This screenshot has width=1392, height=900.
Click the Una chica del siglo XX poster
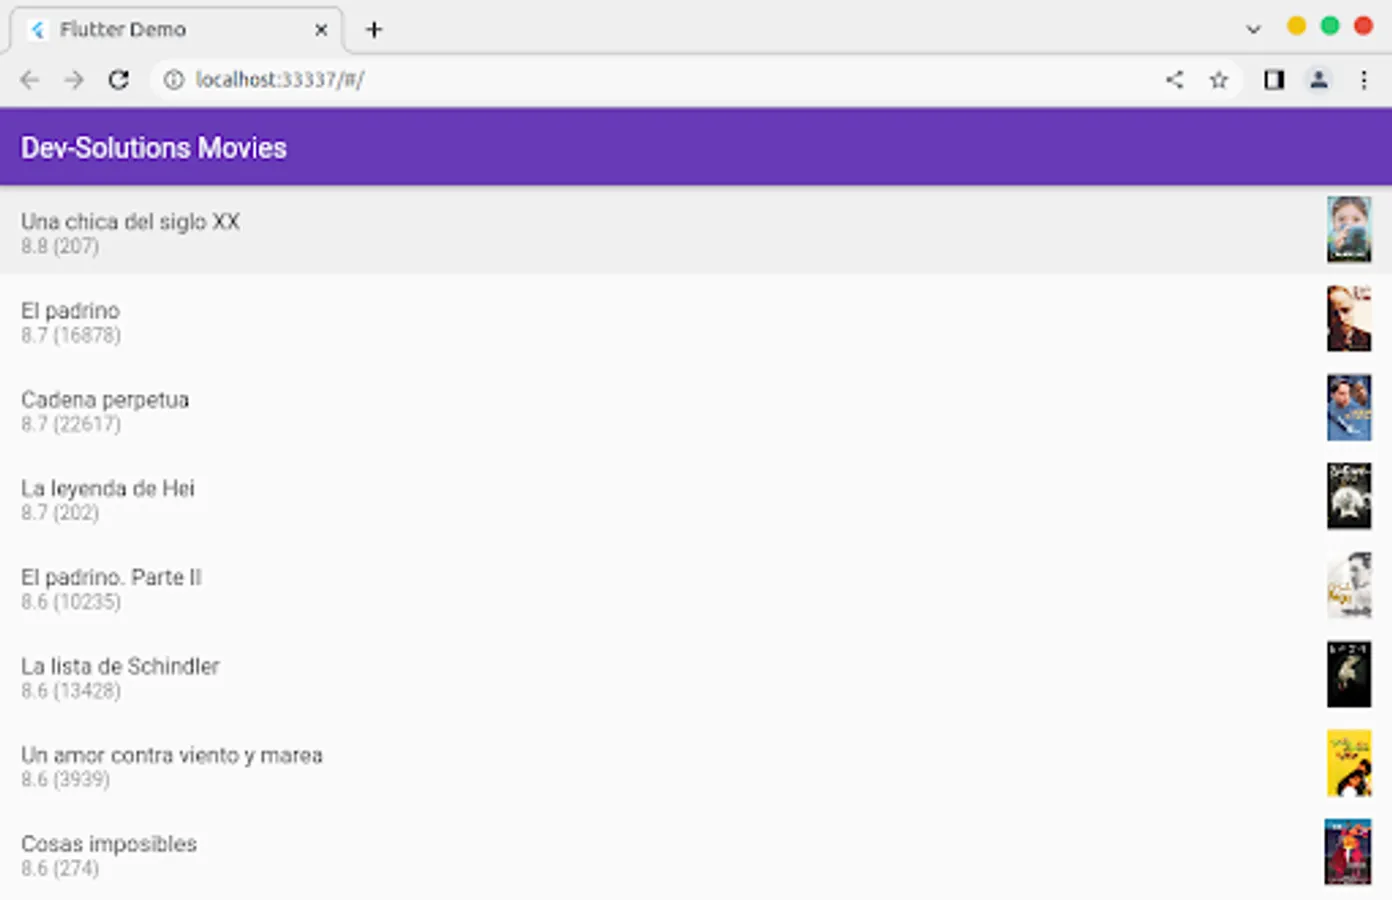coord(1349,229)
